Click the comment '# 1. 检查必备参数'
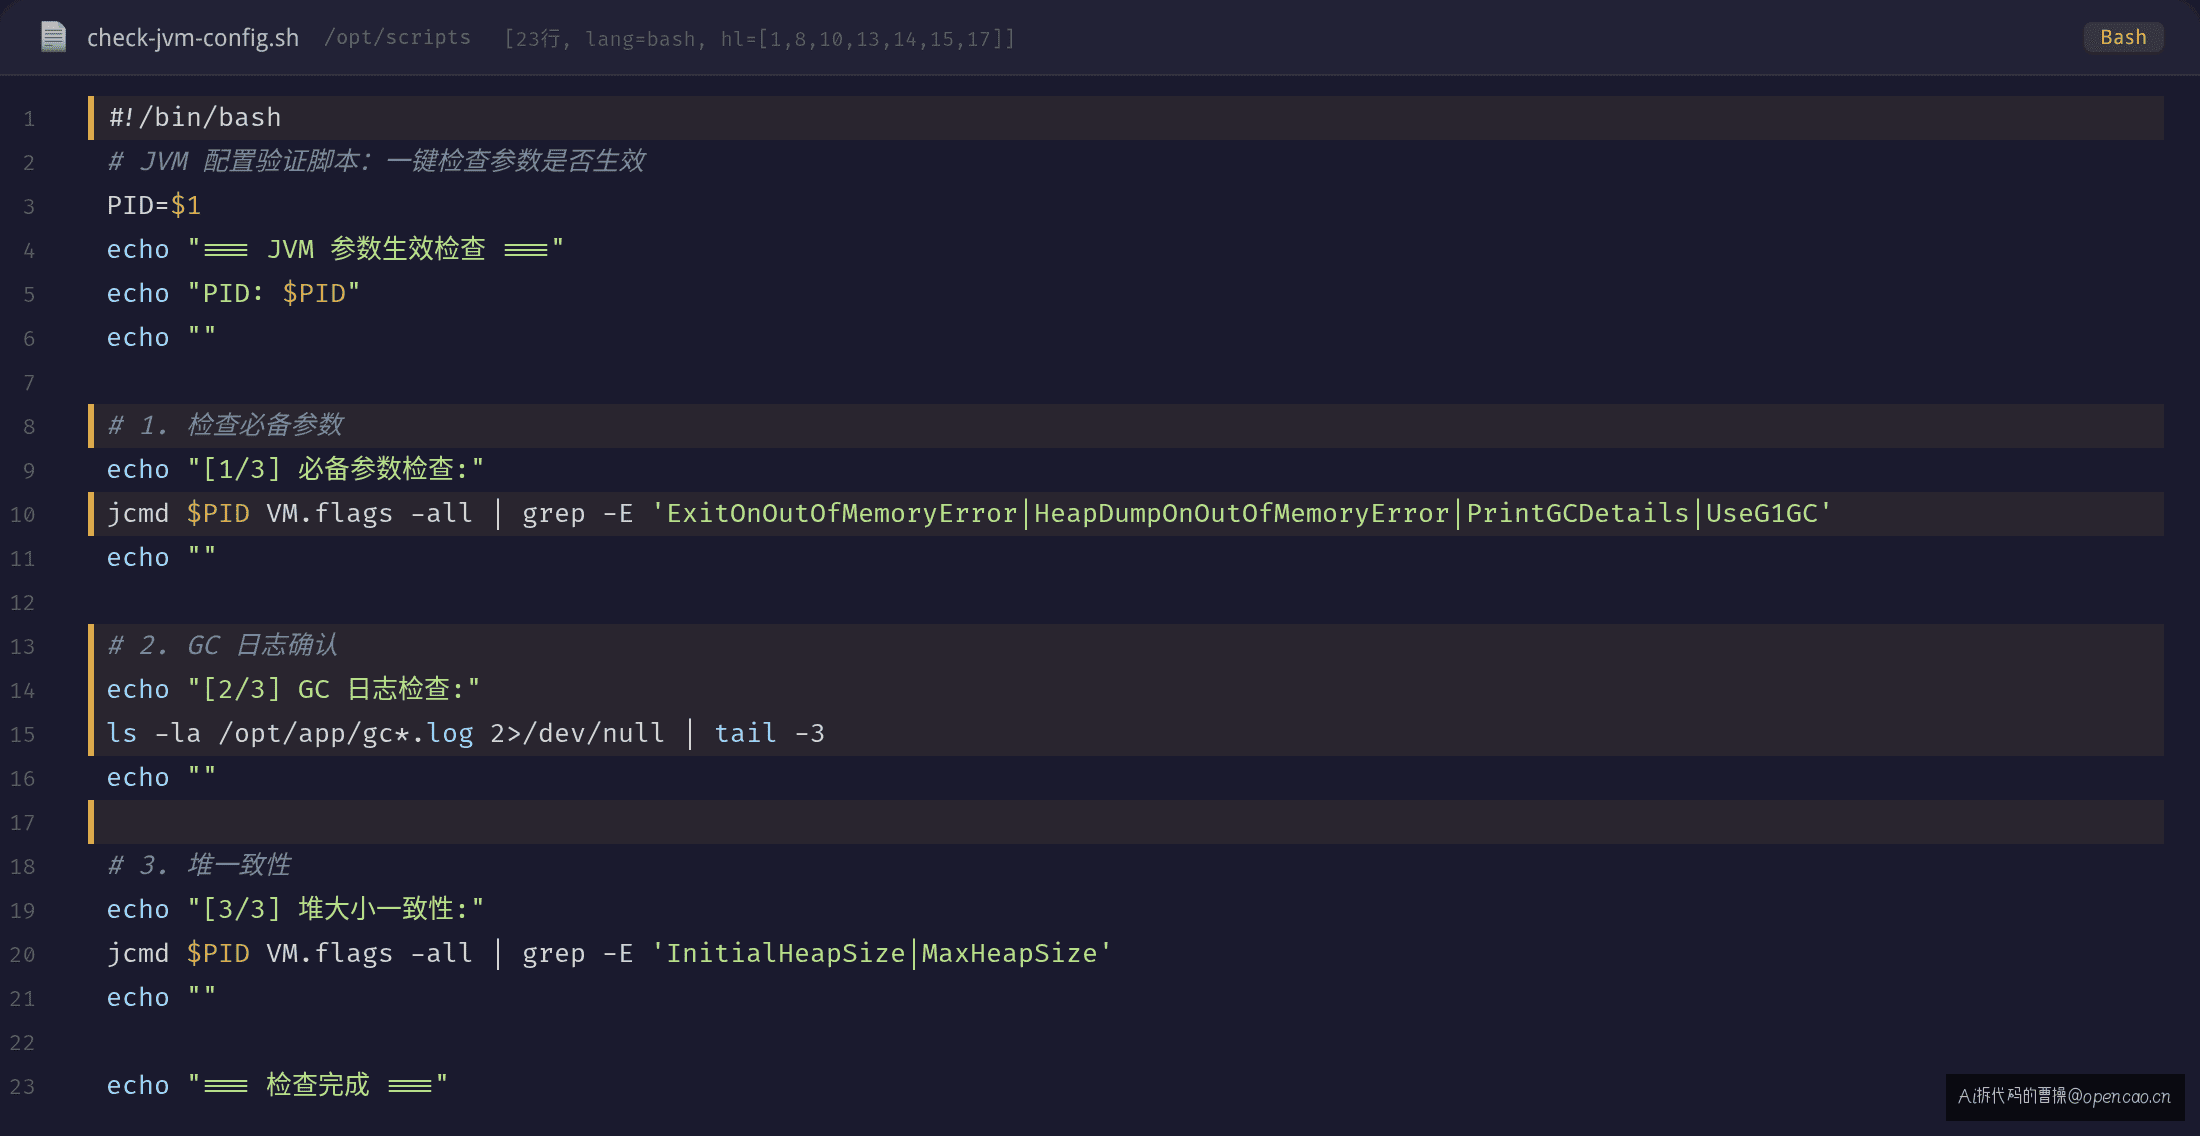 (226, 425)
